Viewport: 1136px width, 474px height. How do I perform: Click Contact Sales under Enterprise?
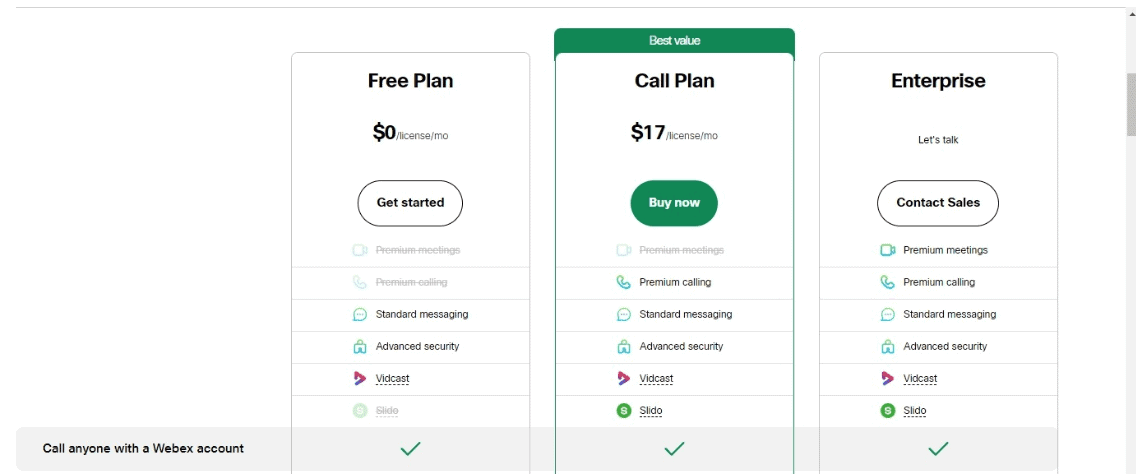coord(938,203)
